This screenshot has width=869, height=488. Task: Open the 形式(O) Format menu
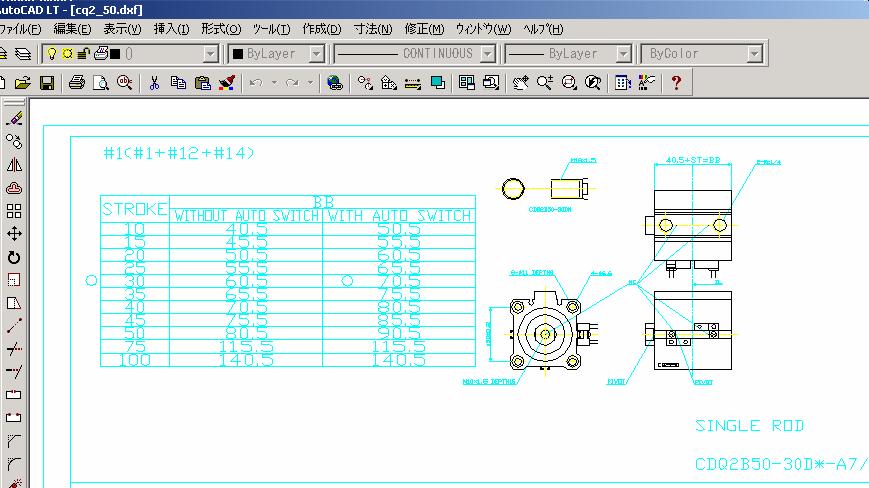coord(220,29)
